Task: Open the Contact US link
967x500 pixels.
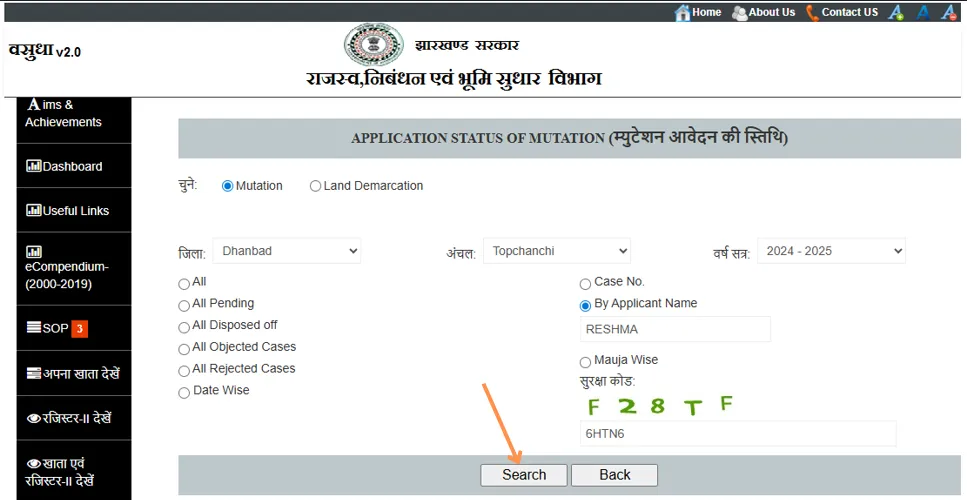Action: click(850, 12)
